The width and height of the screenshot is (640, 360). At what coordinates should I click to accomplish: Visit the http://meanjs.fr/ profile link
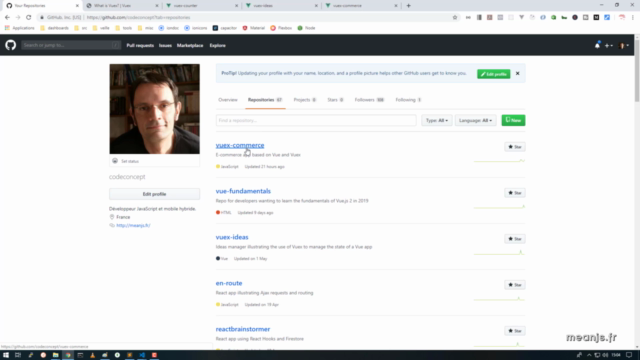133,225
